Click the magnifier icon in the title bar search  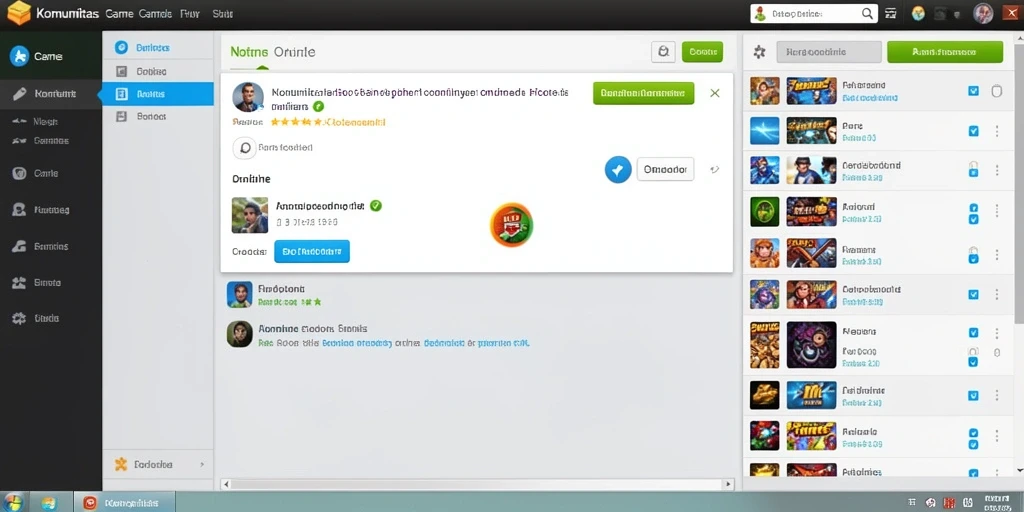click(867, 13)
